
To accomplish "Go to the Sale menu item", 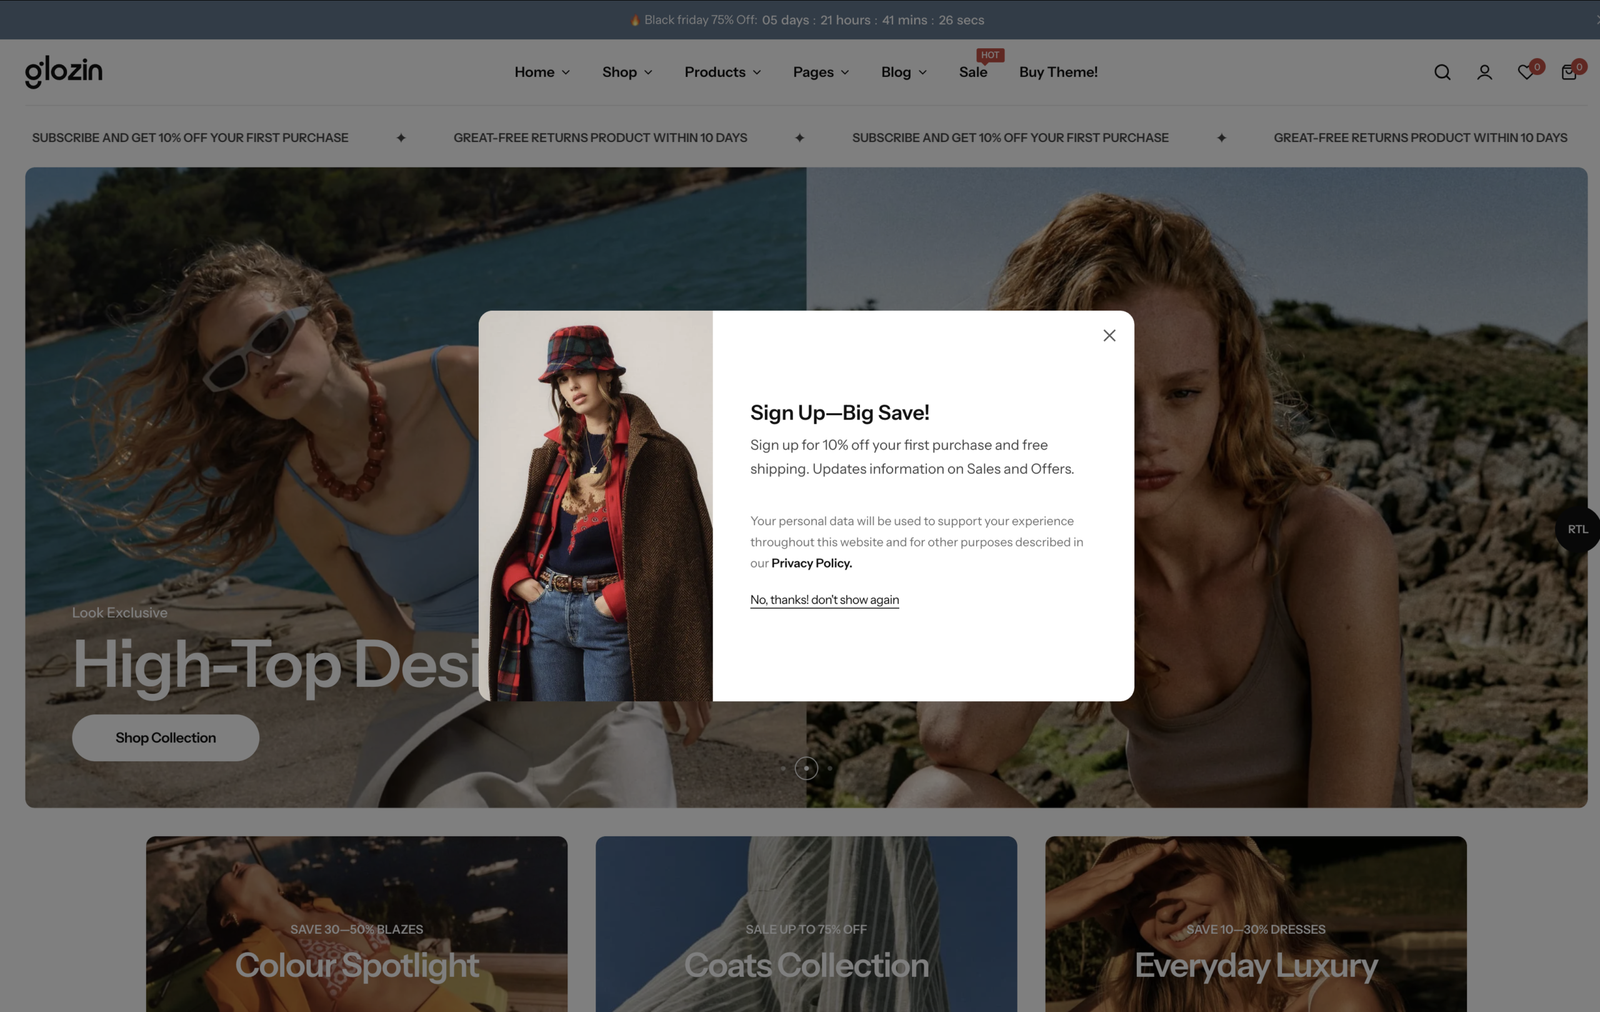I will [x=973, y=72].
